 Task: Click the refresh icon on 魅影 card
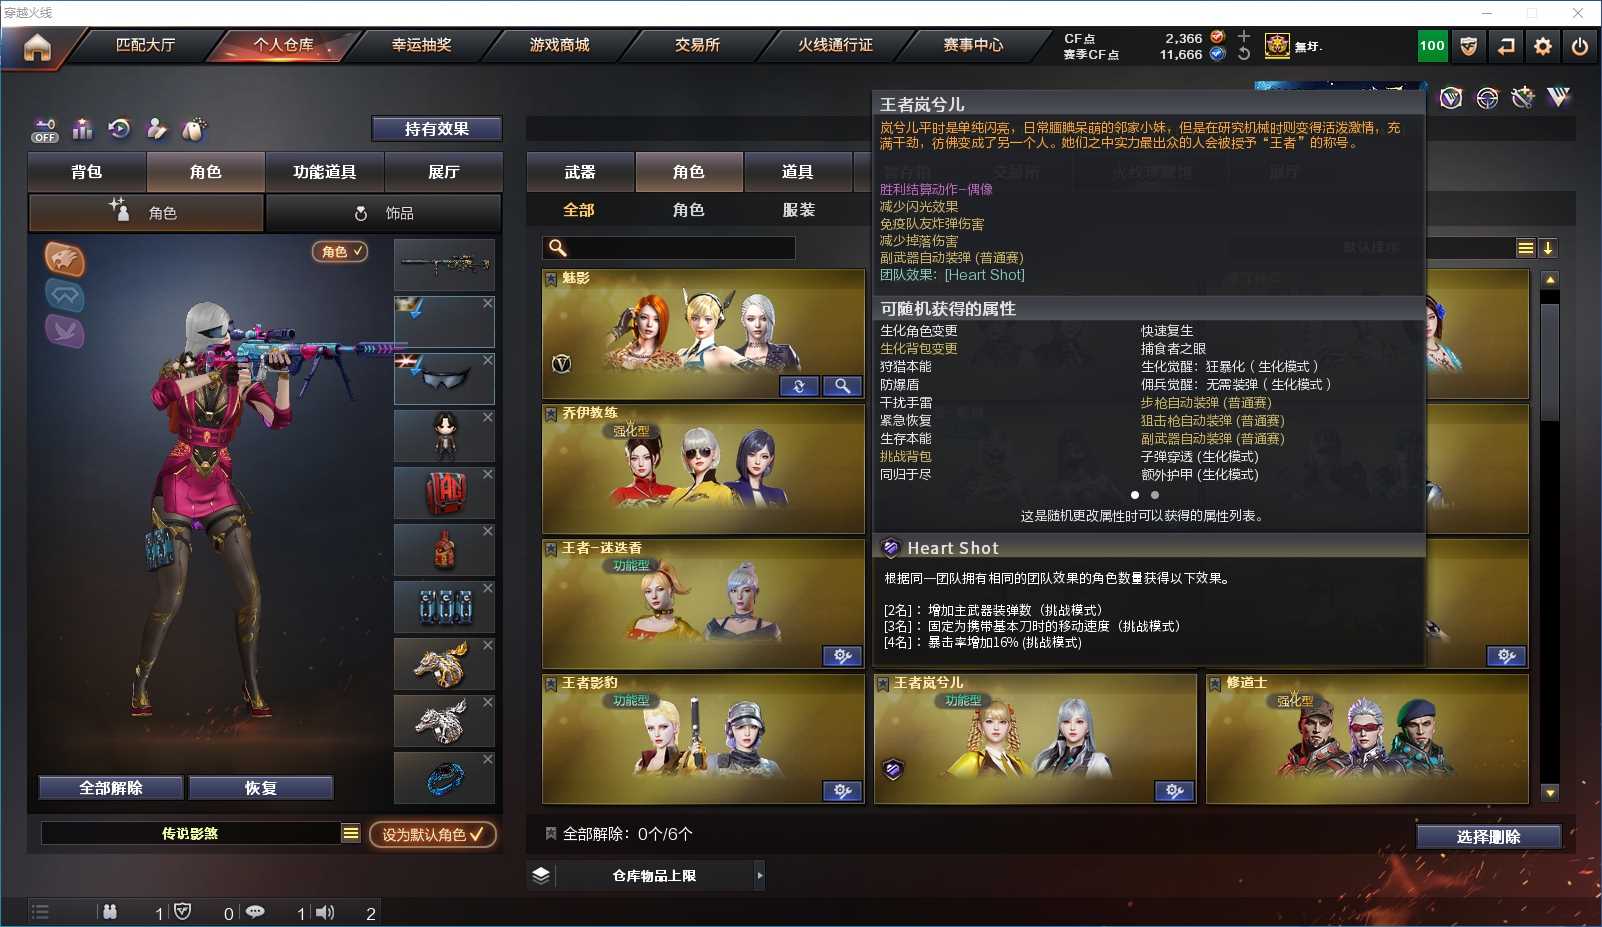(x=799, y=386)
